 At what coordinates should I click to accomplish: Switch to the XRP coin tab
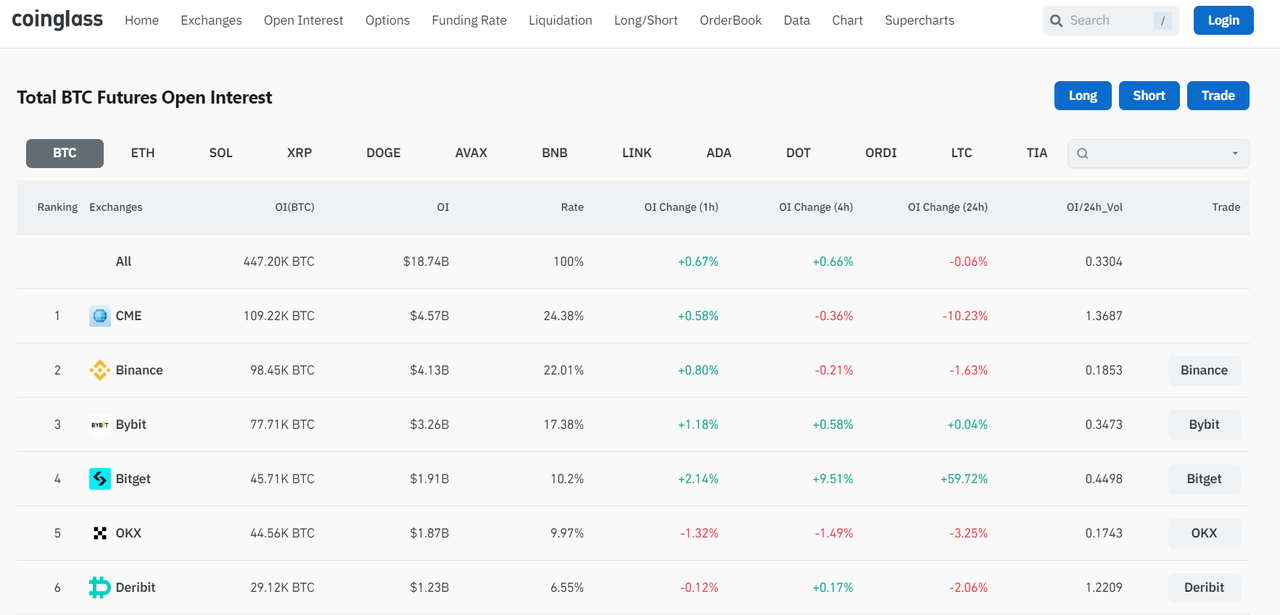(x=299, y=153)
